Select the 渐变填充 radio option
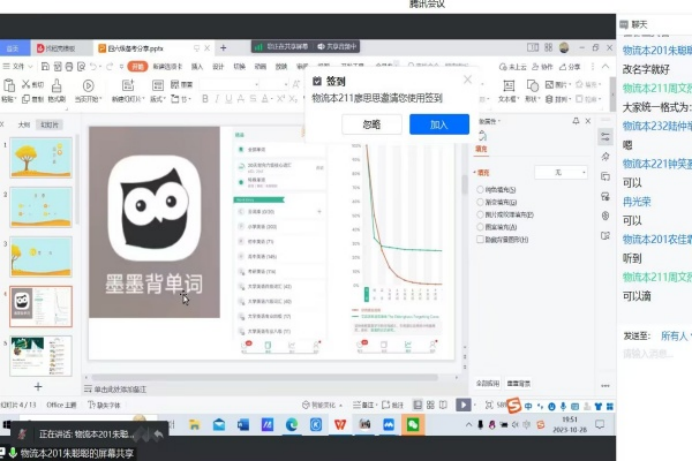The image size is (692, 461). (481, 201)
